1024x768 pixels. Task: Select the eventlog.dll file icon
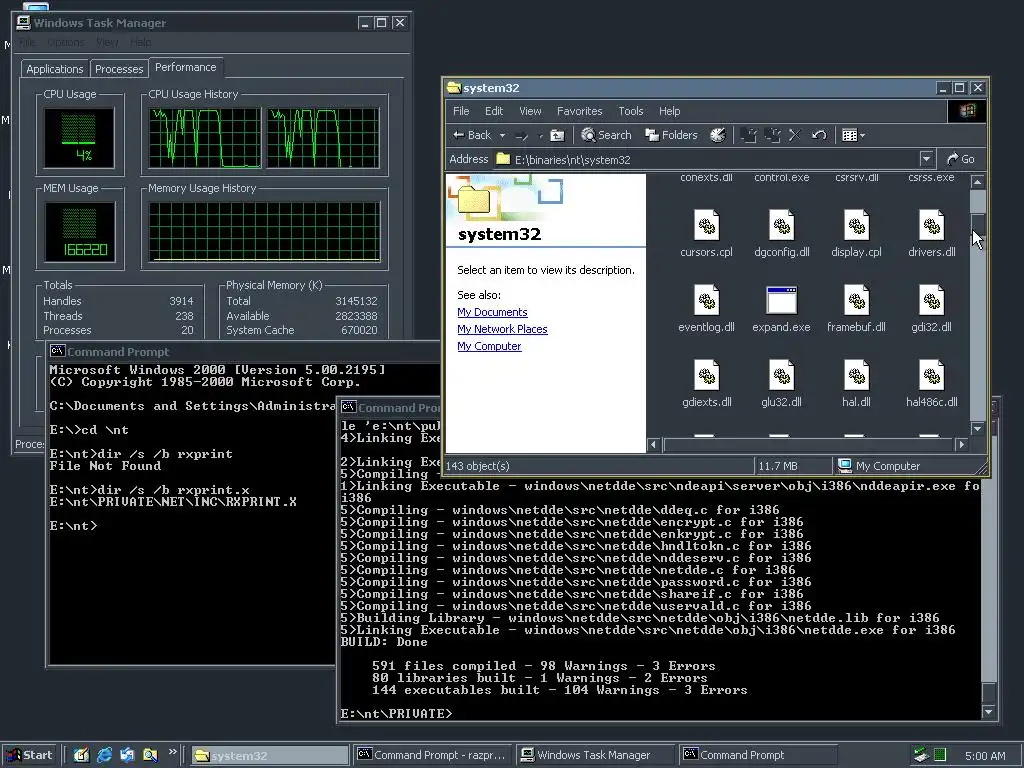tap(706, 301)
